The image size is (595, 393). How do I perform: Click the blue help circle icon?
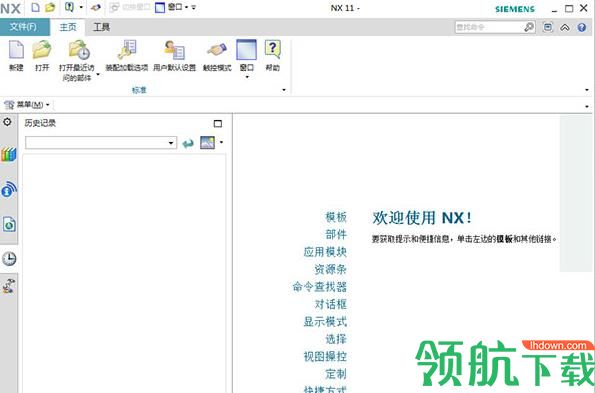[582, 27]
